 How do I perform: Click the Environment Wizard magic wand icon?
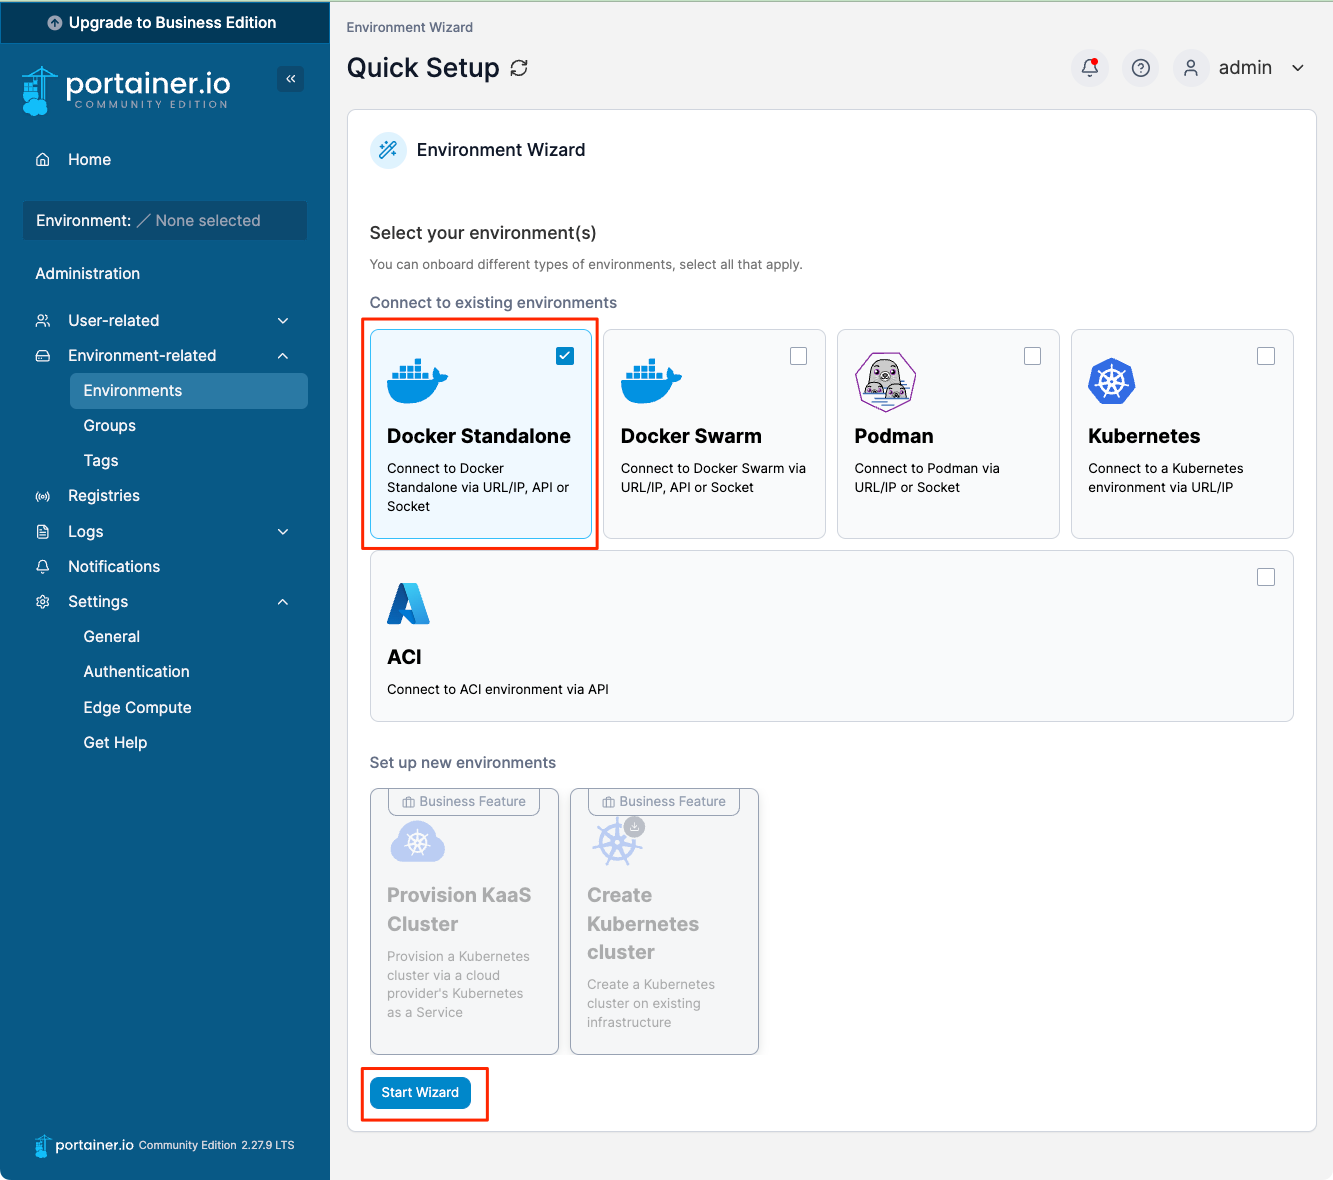(388, 150)
